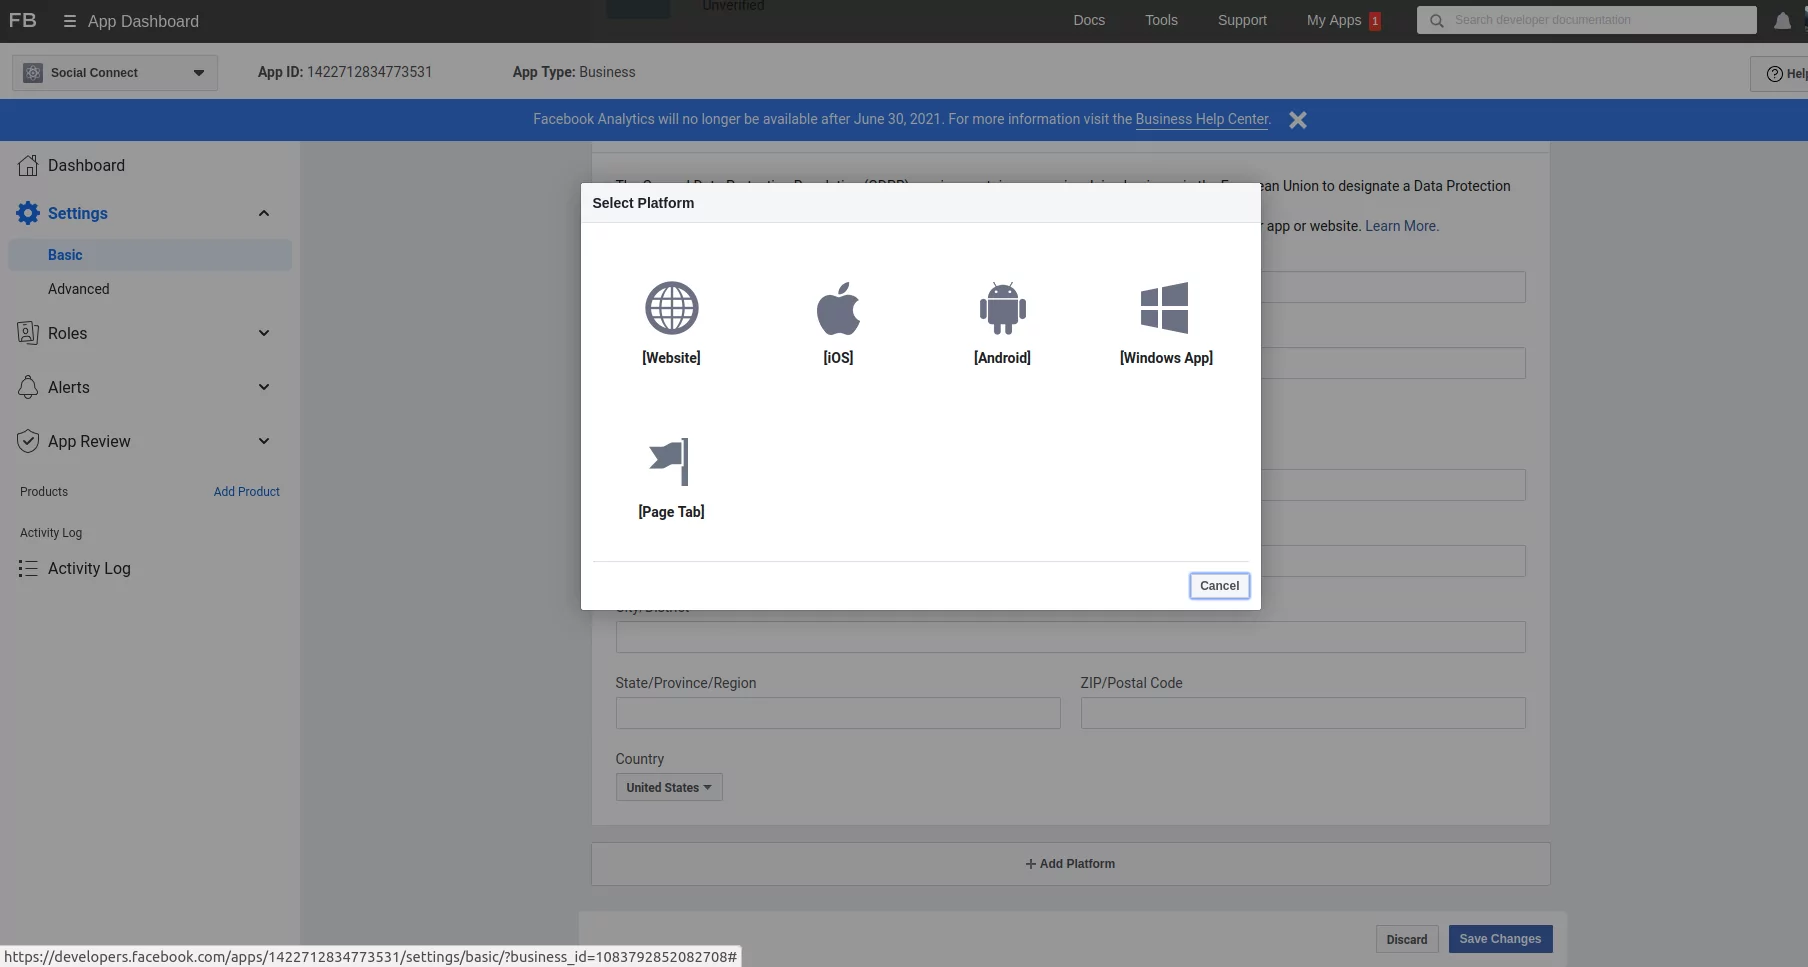Screen dimensions: 1808x967
Task: Go to Dashboard in the sidebar
Action: pyautogui.click(x=86, y=166)
